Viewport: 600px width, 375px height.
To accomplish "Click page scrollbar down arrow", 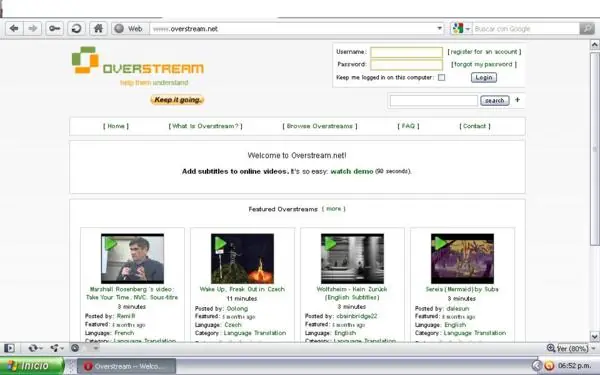I will (594, 337).
